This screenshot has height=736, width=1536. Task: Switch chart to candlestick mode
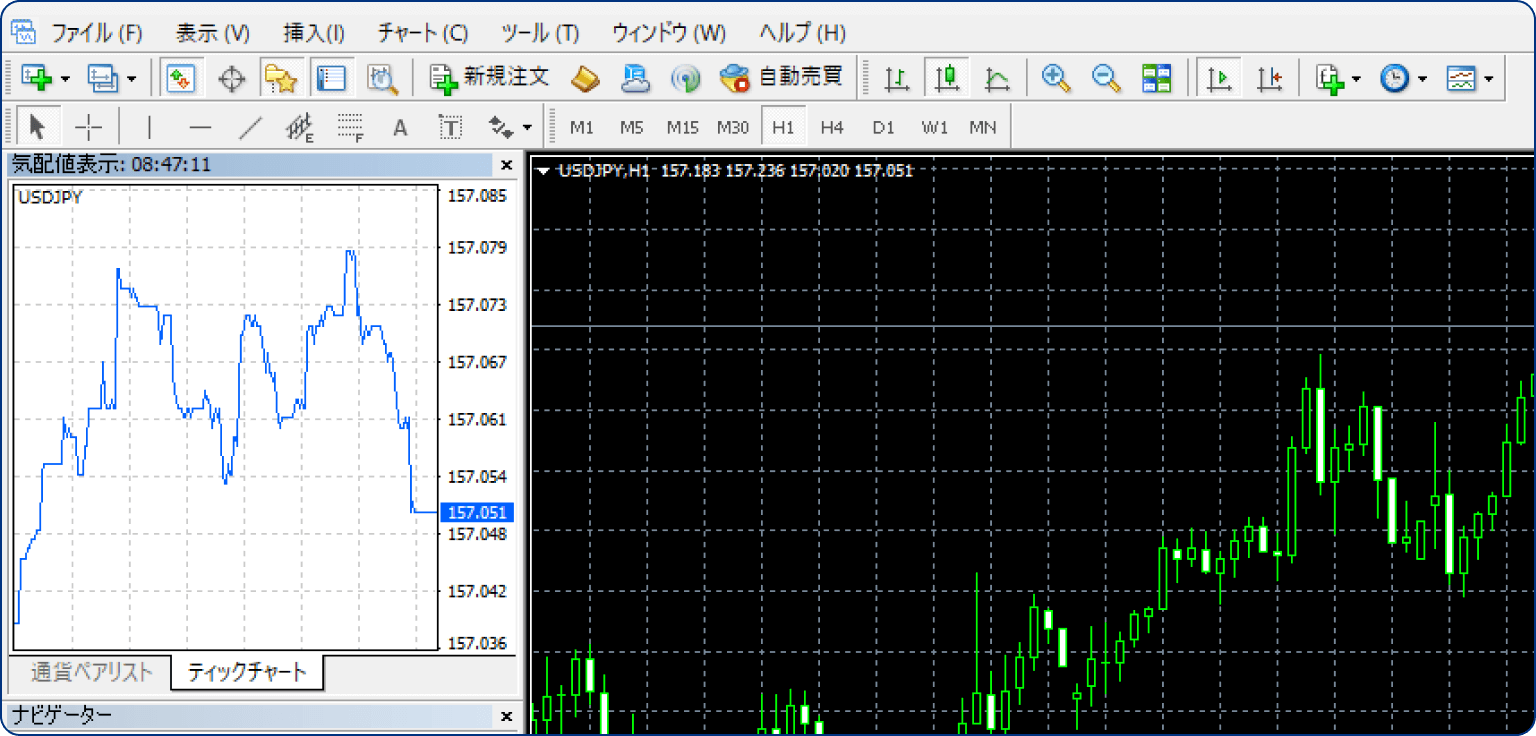pyautogui.click(x=946, y=78)
